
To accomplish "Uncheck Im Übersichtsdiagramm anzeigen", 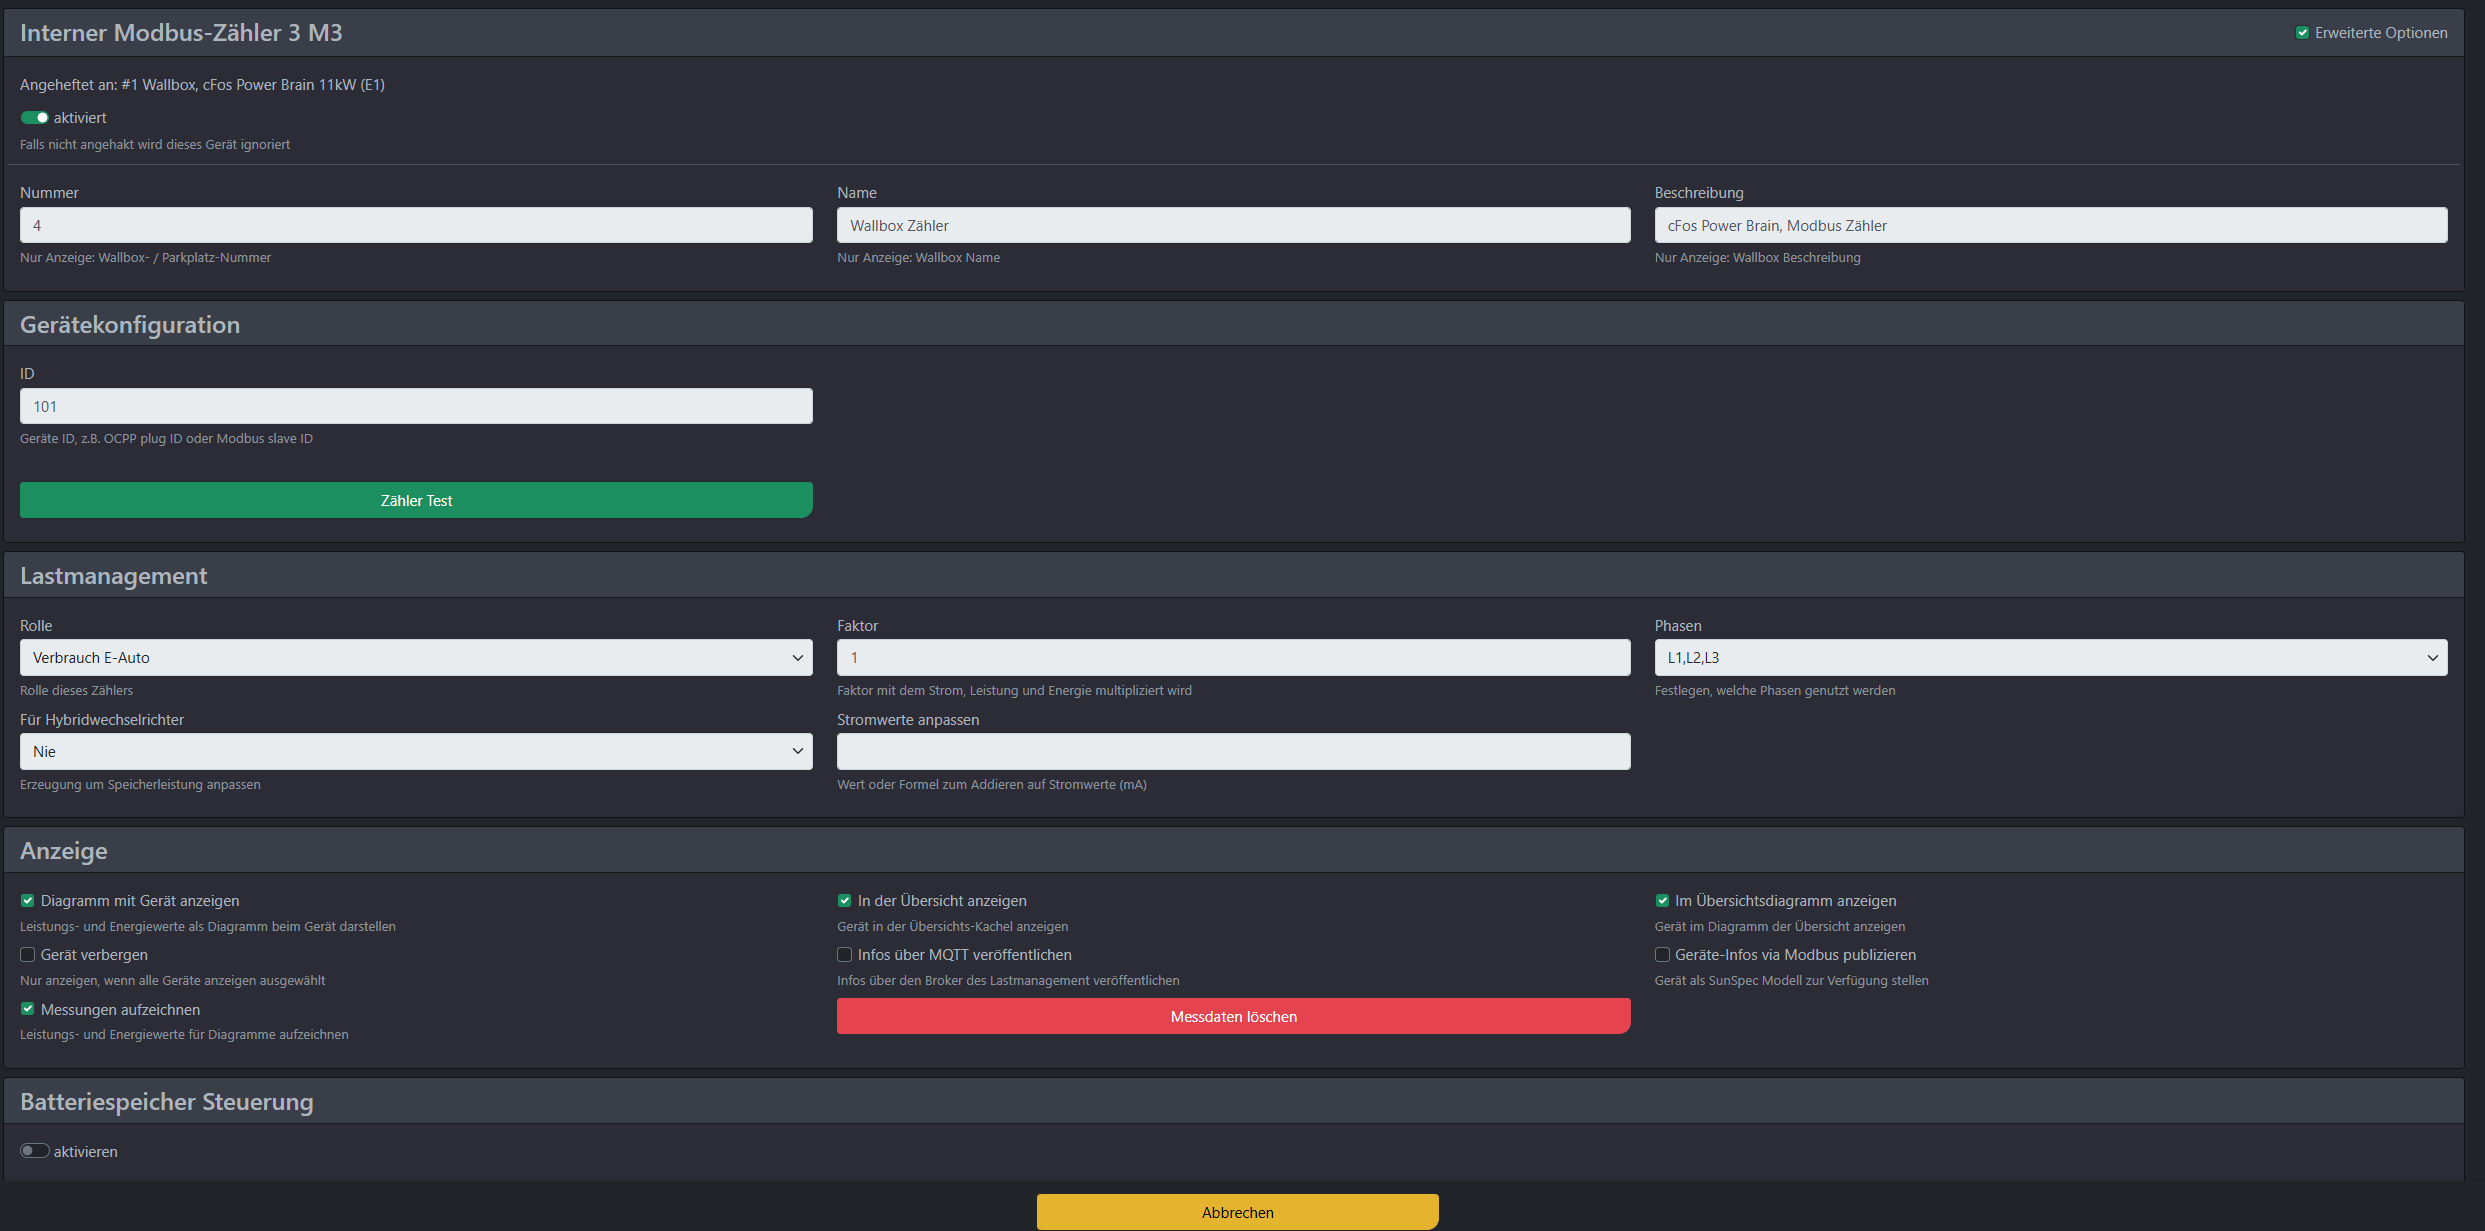I will (x=1662, y=901).
